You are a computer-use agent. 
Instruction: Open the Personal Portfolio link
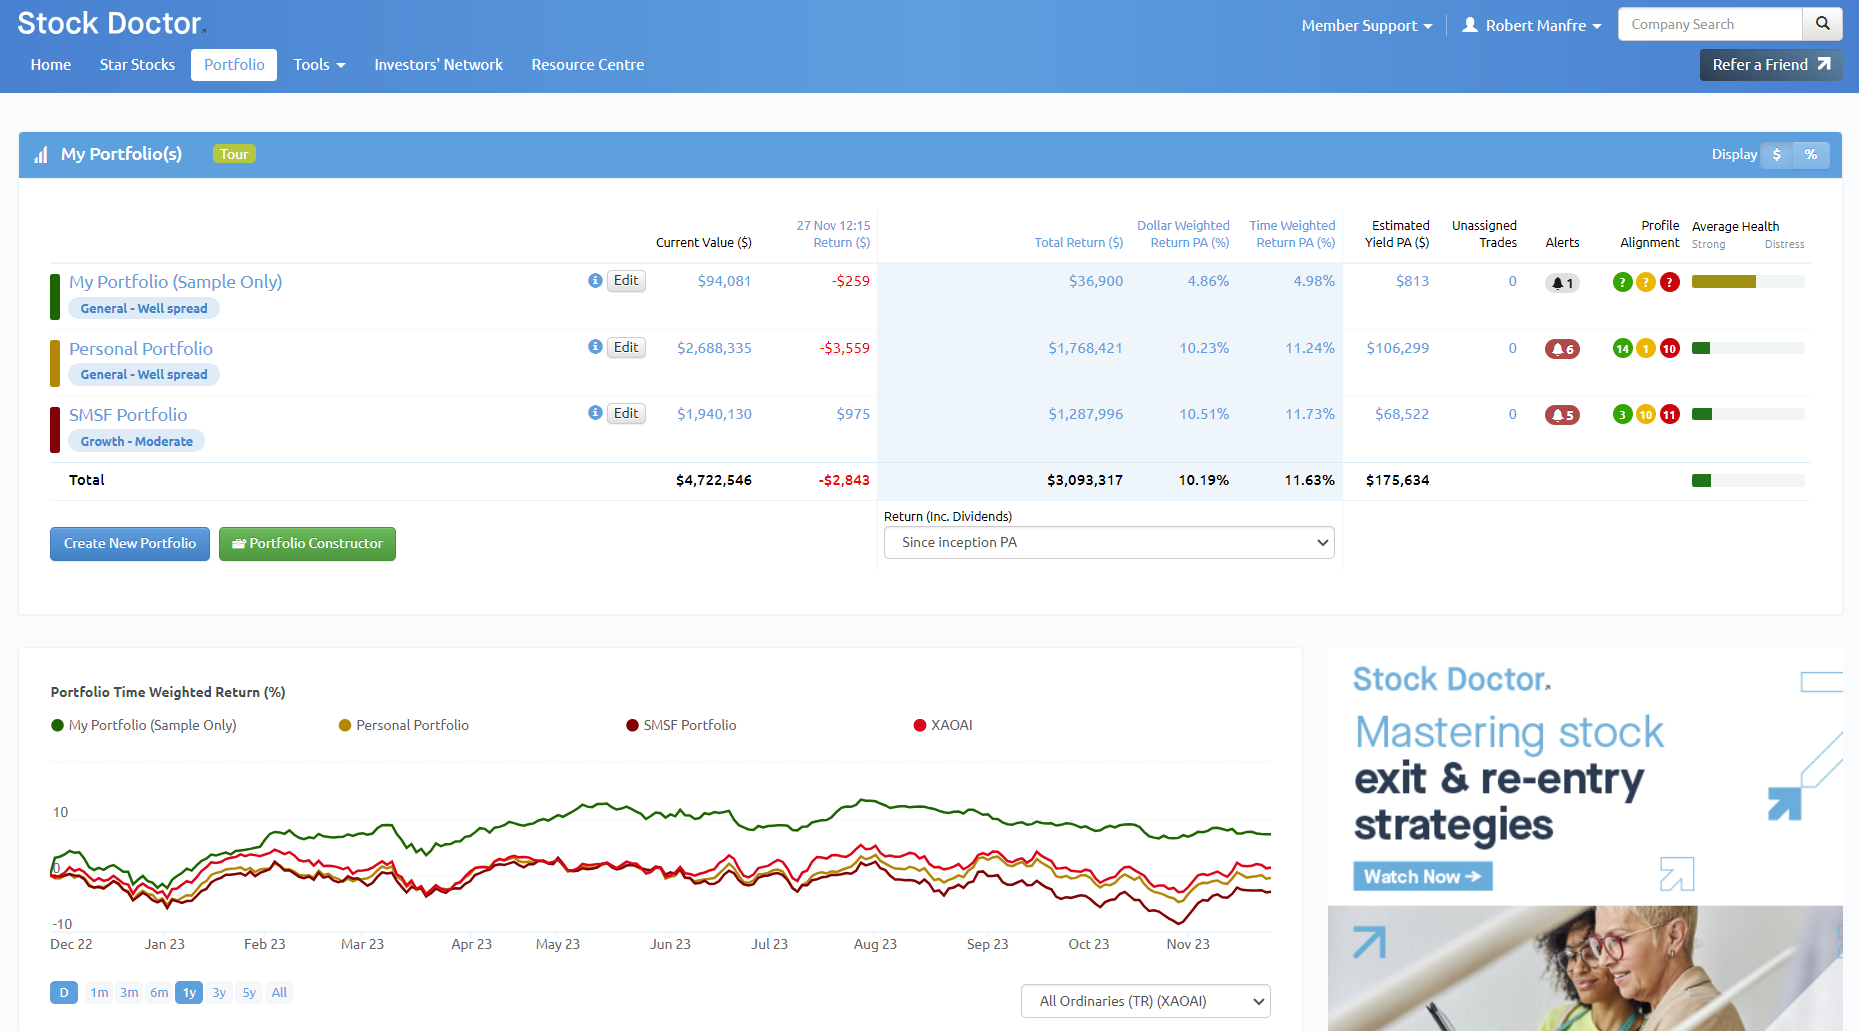click(x=141, y=348)
